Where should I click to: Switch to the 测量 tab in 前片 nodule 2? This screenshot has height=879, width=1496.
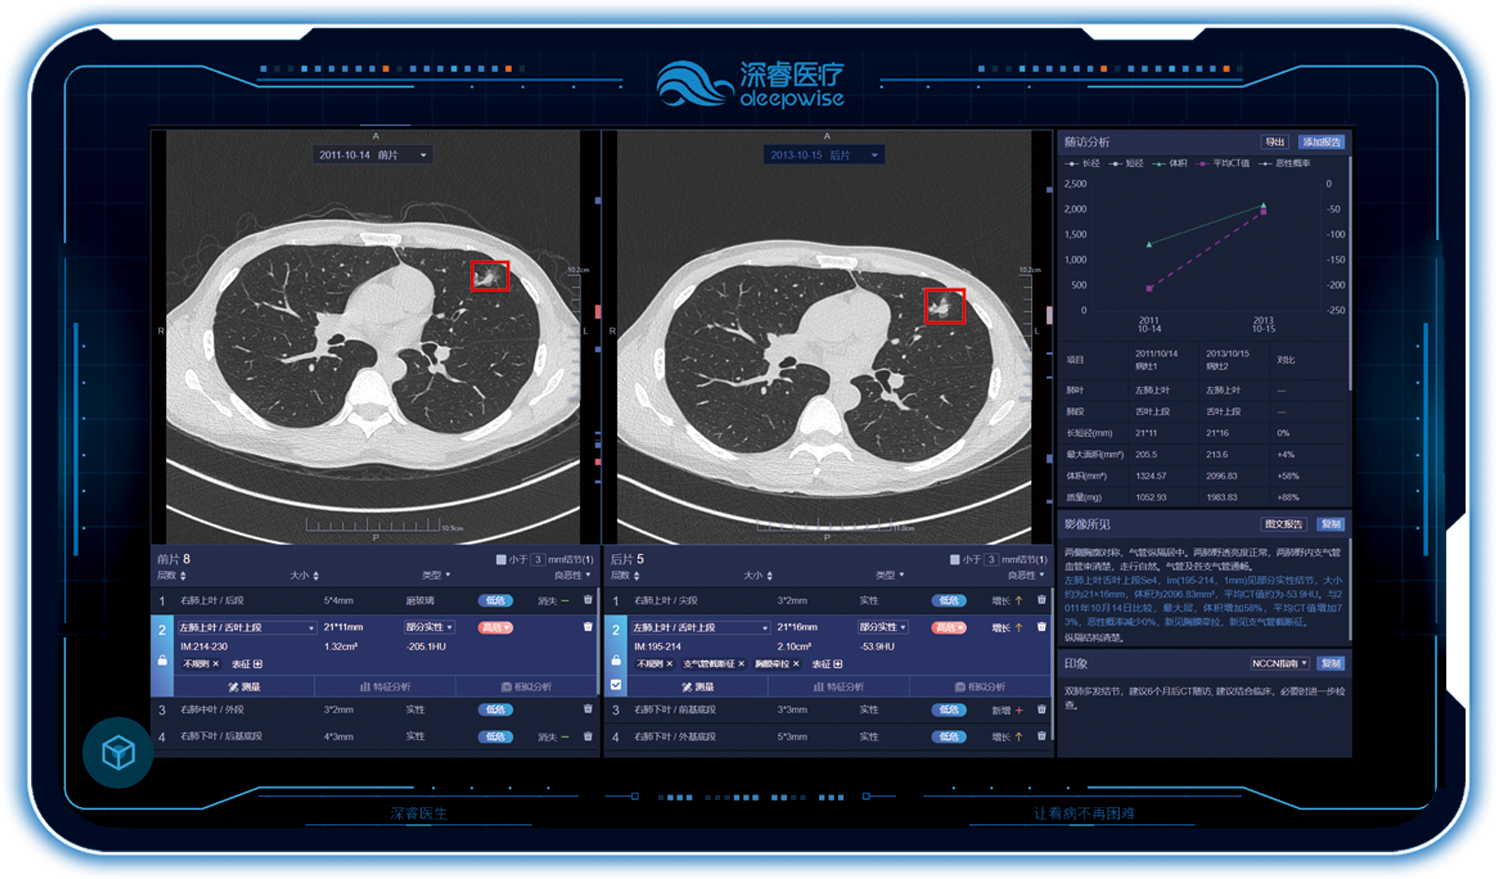tap(244, 686)
